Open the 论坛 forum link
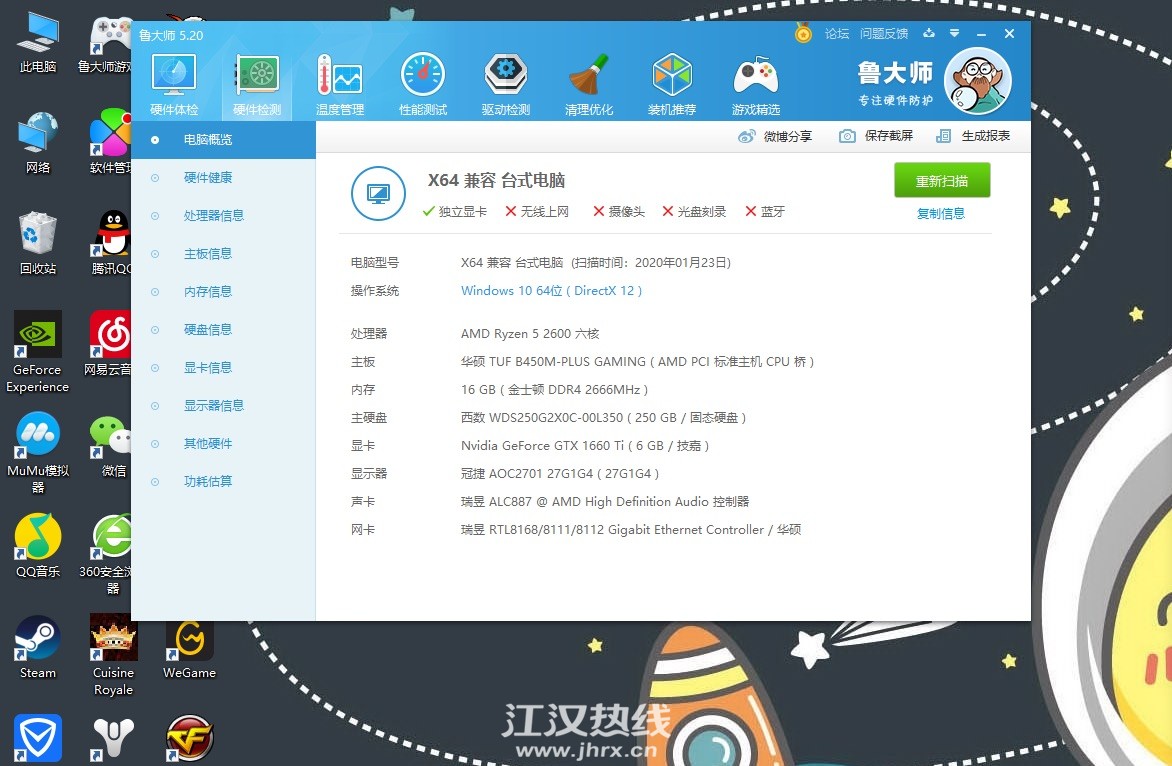This screenshot has width=1172, height=766. [x=837, y=34]
